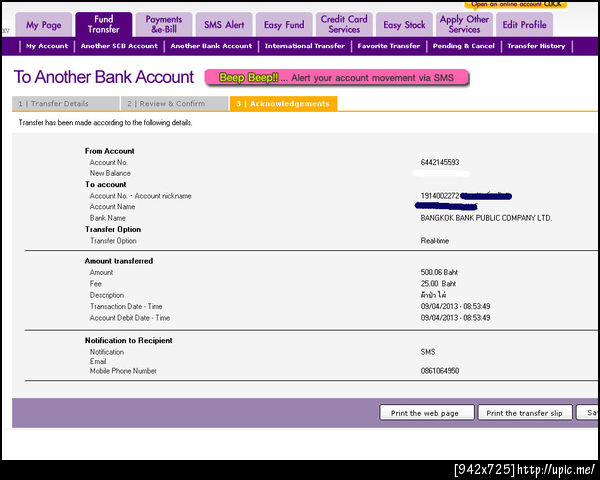The height and width of the screenshot is (480, 600).
Task: Click Open an online account banner
Action: click(515, 4)
